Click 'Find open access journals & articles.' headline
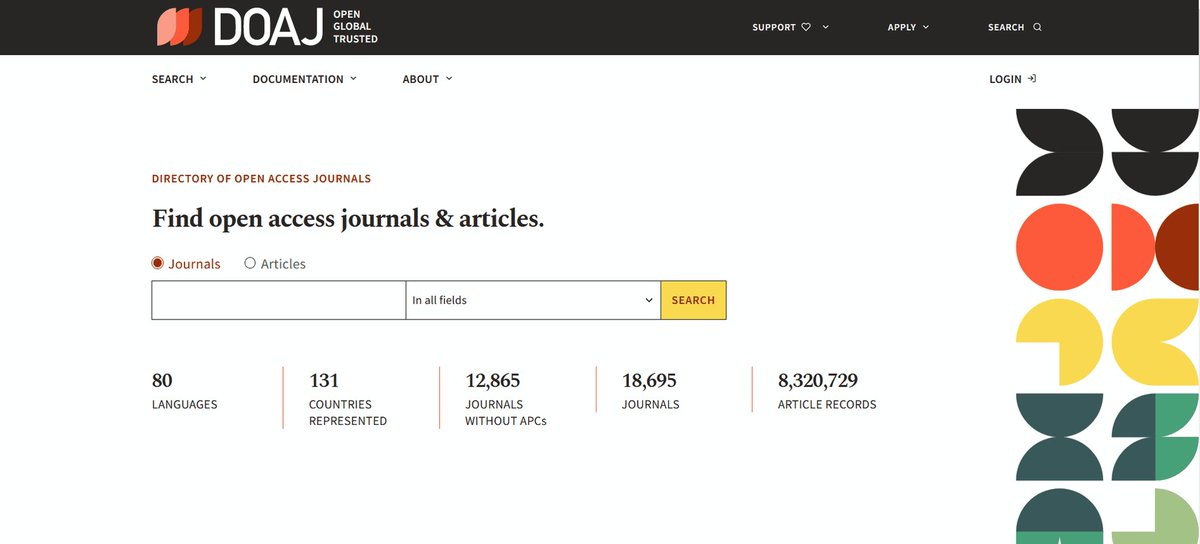This screenshot has height=544, width=1200. tap(348, 219)
